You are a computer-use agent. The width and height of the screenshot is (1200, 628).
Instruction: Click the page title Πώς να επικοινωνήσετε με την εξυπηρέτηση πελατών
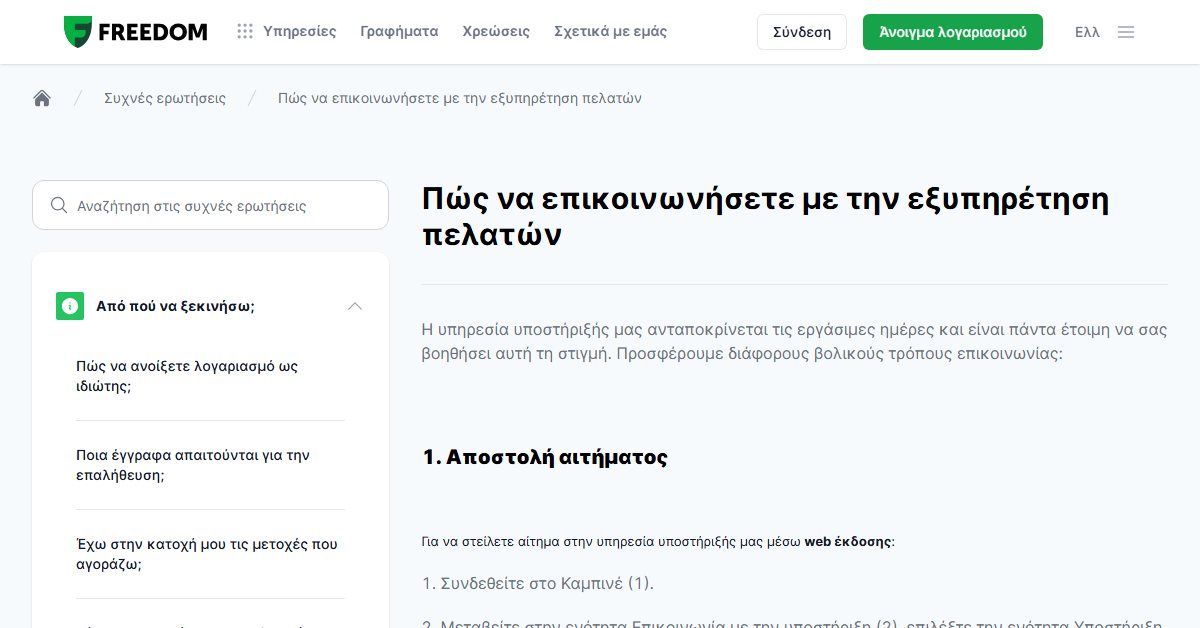tap(766, 217)
